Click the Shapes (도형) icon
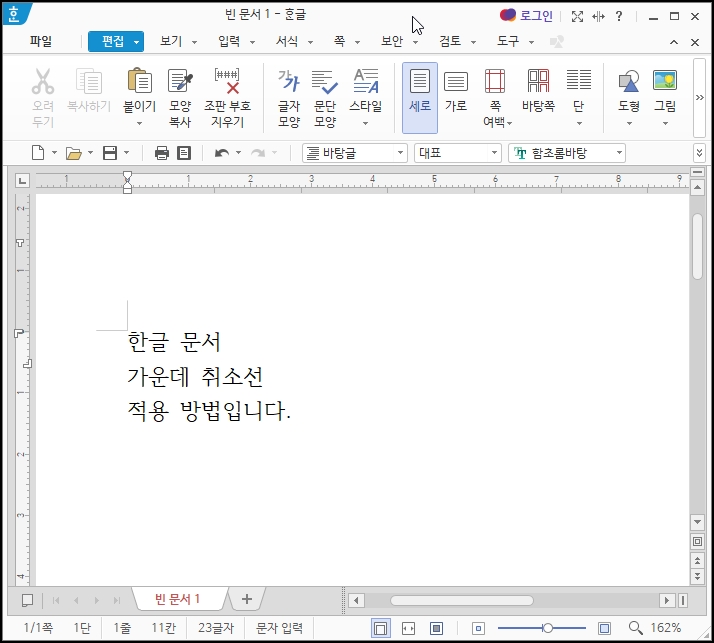The height and width of the screenshot is (643, 714). click(629, 81)
